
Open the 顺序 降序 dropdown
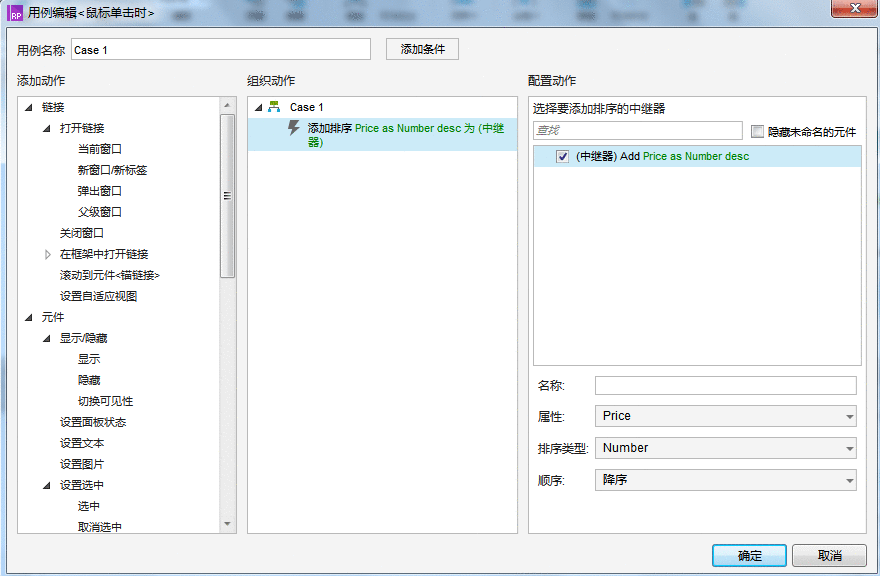pyautogui.click(x=725, y=480)
